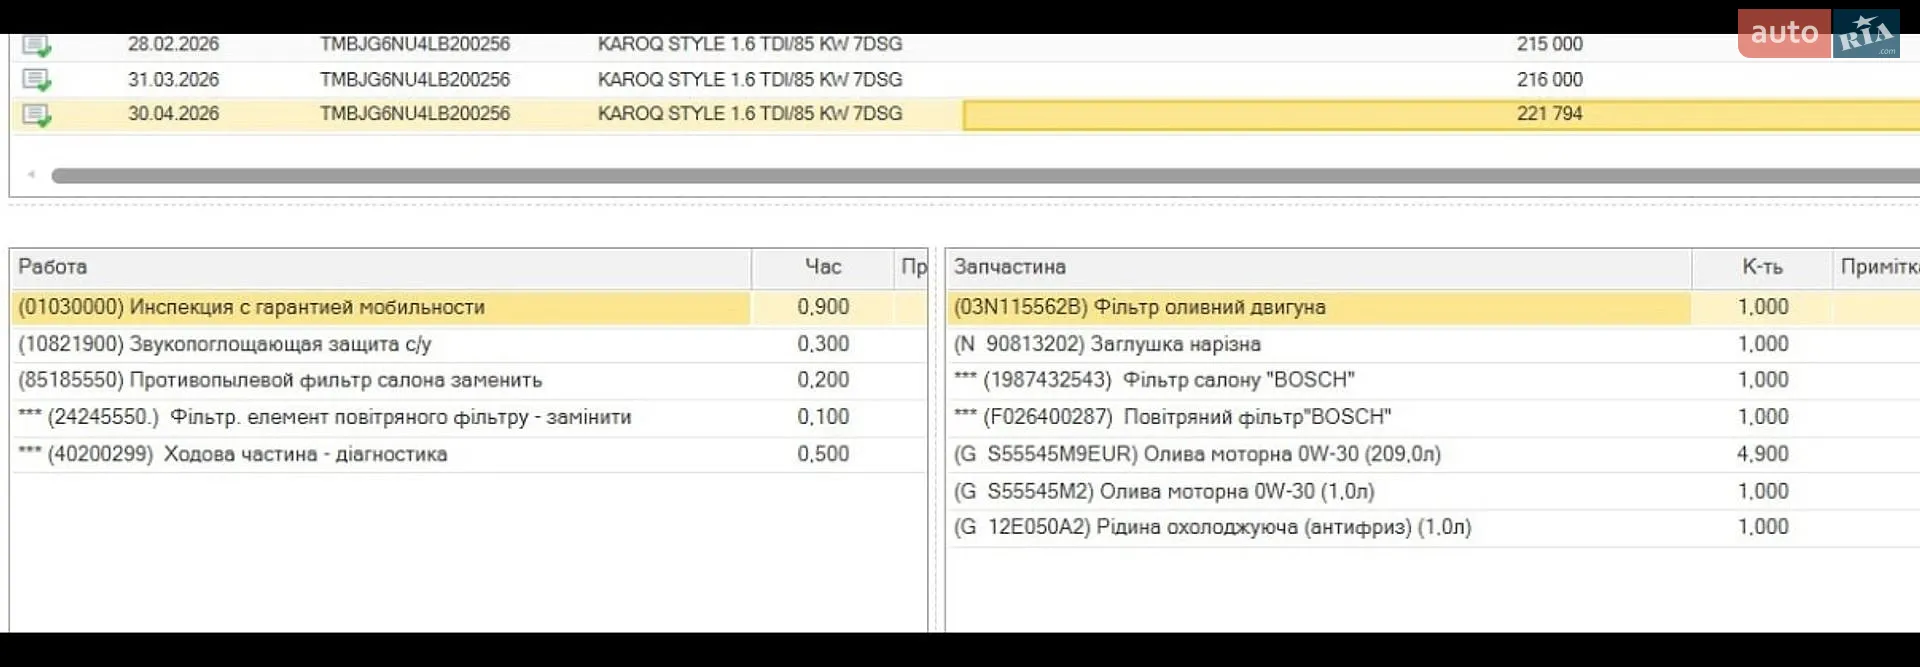Select part 'Олива моторна 0W-30 (209,0л)'
The height and width of the screenshot is (667, 1920).
coord(1432,454)
